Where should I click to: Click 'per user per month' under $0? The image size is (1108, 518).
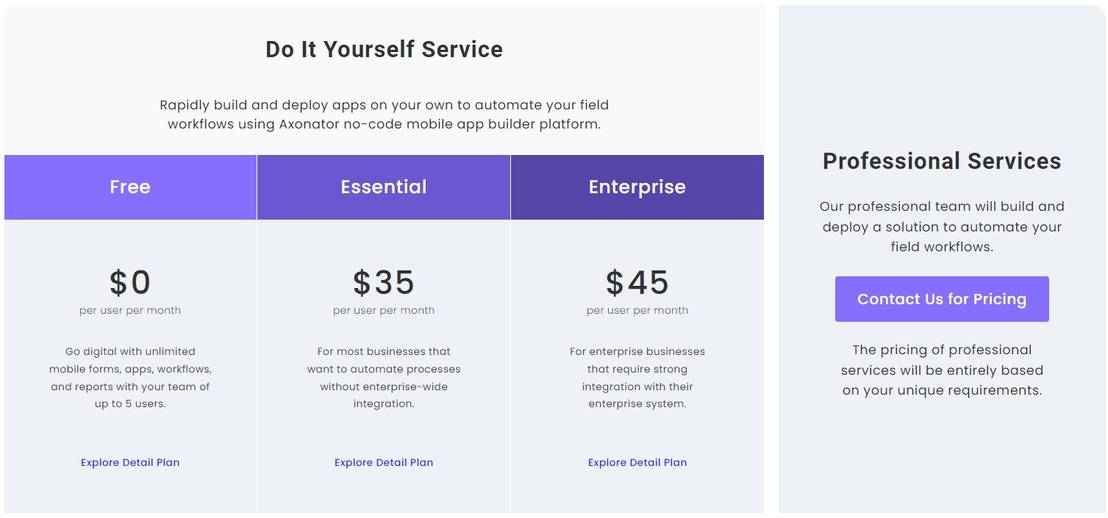click(x=130, y=311)
